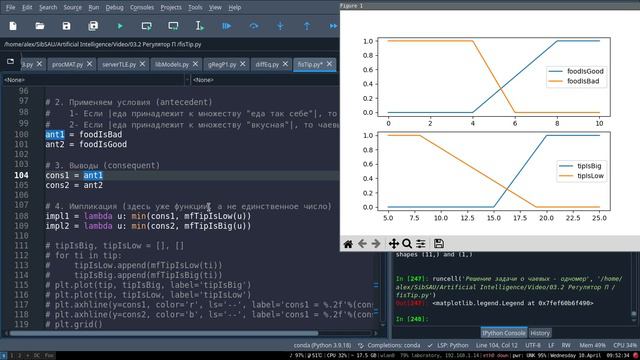Close the libModels.py tab
The width and height of the screenshot is (640, 360).
(x=195, y=64)
